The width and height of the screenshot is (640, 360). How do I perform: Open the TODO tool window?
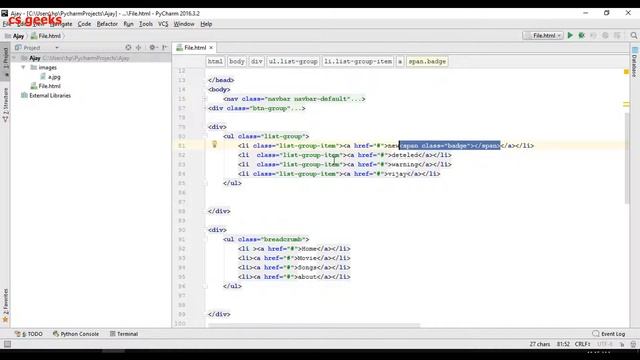pyautogui.click(x=29, y=334)
